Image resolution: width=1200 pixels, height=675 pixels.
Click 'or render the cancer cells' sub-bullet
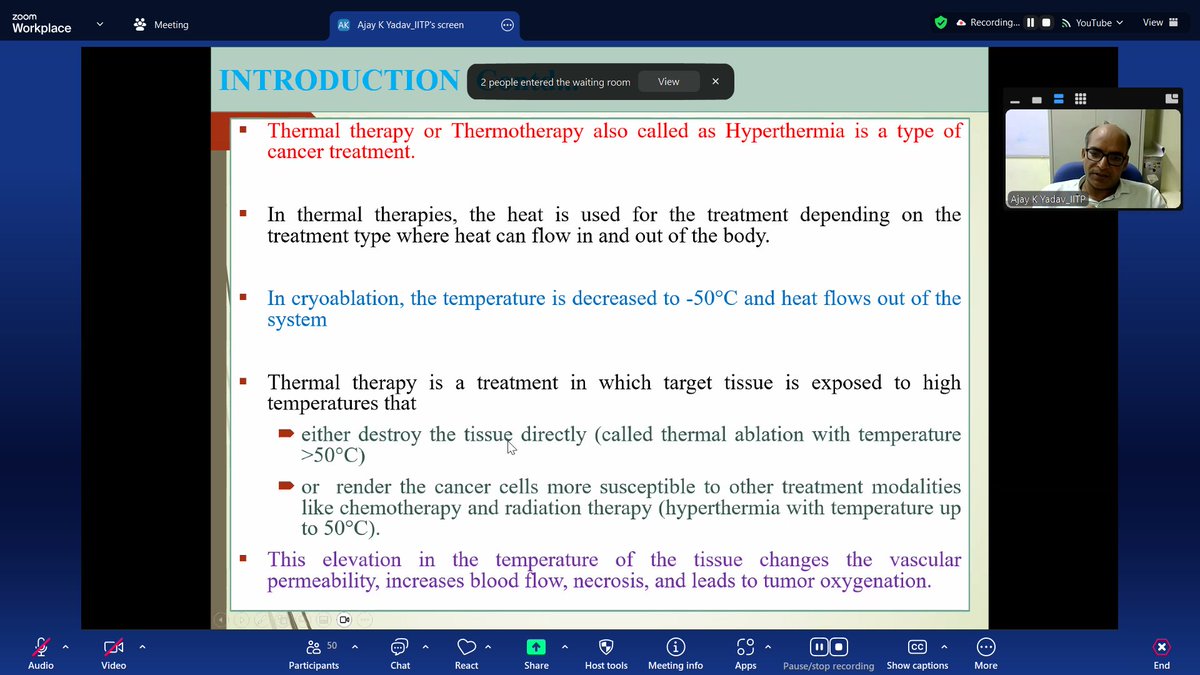pos(631,508)
